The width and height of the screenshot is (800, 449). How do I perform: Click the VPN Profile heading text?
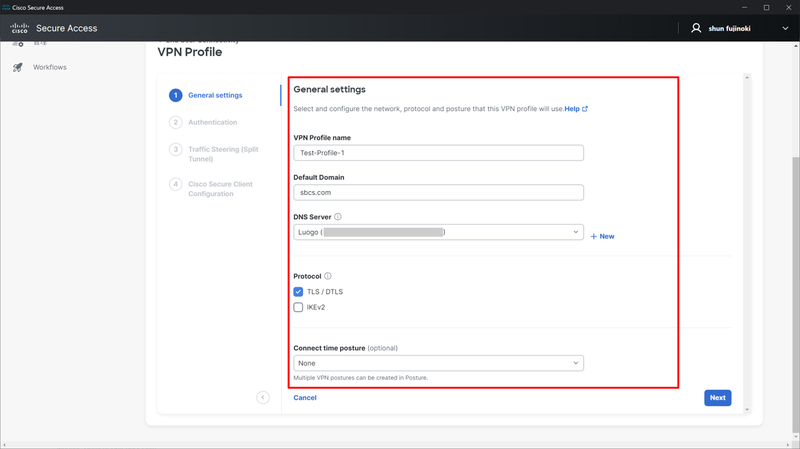pyautogui.click(x=190, y=52)
